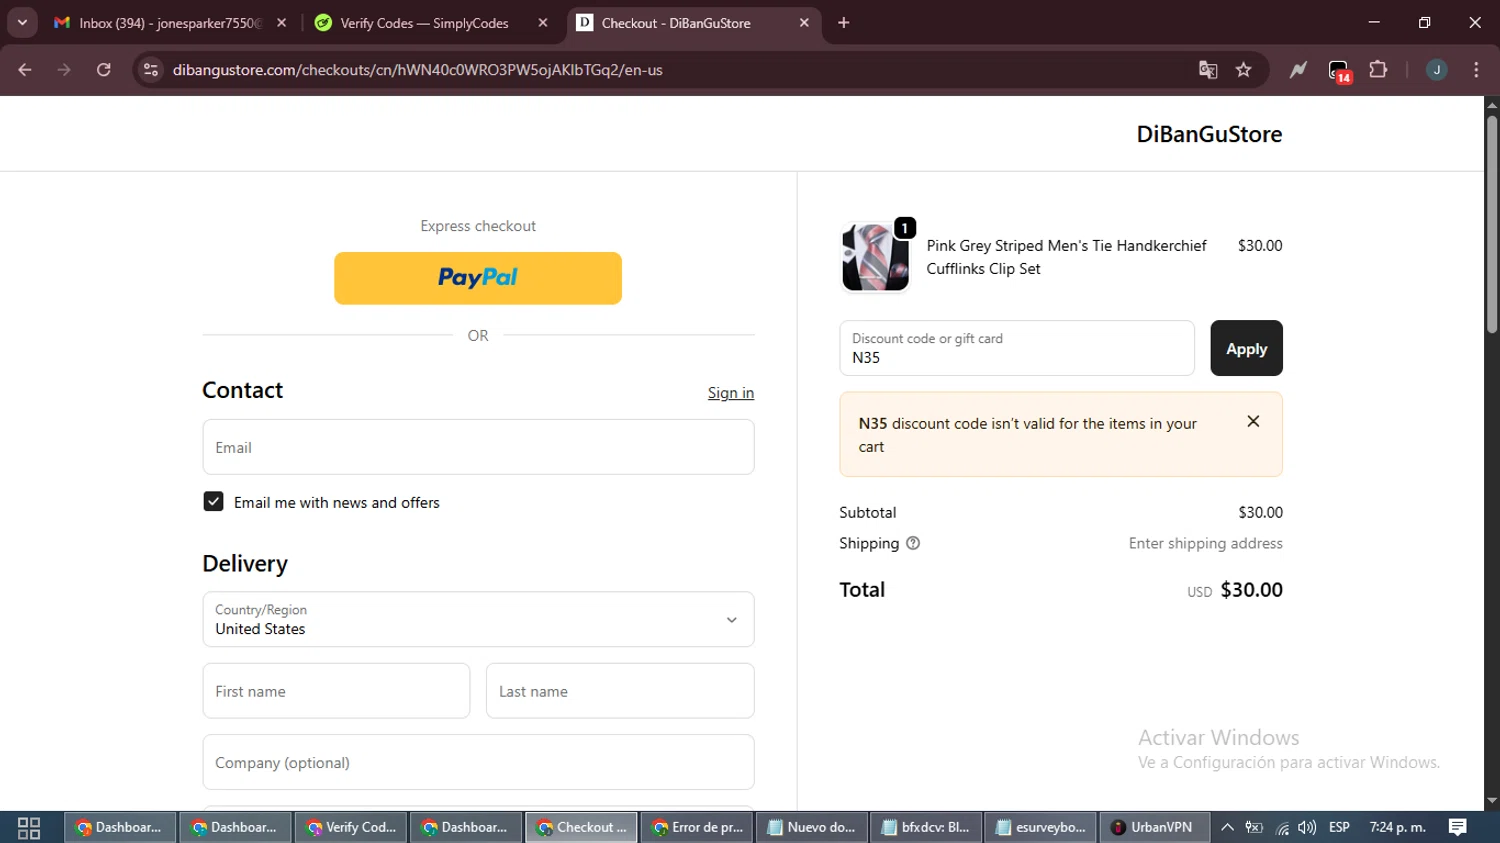Click the scrollbar down arrow

[1492, 801]
